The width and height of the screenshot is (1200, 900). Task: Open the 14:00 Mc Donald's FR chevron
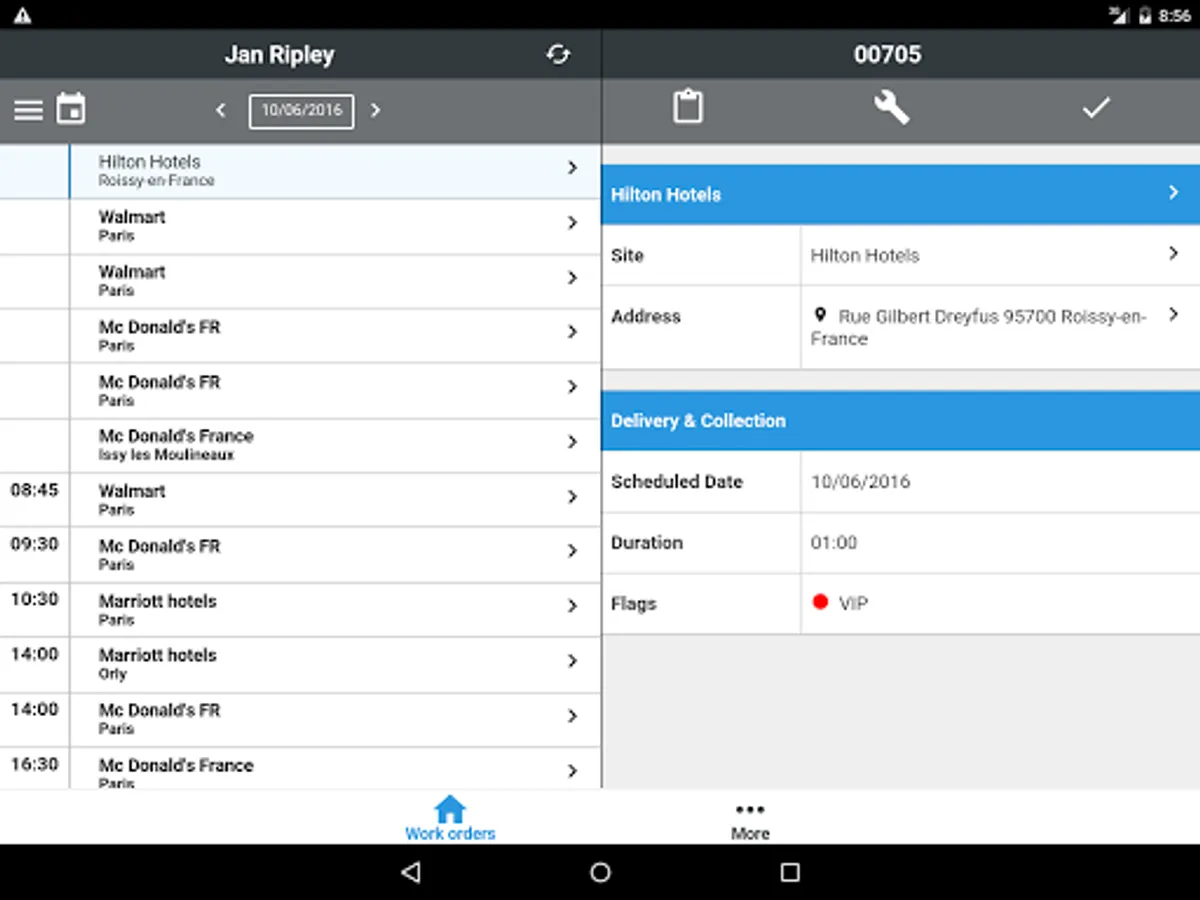(x=573, y=716)
